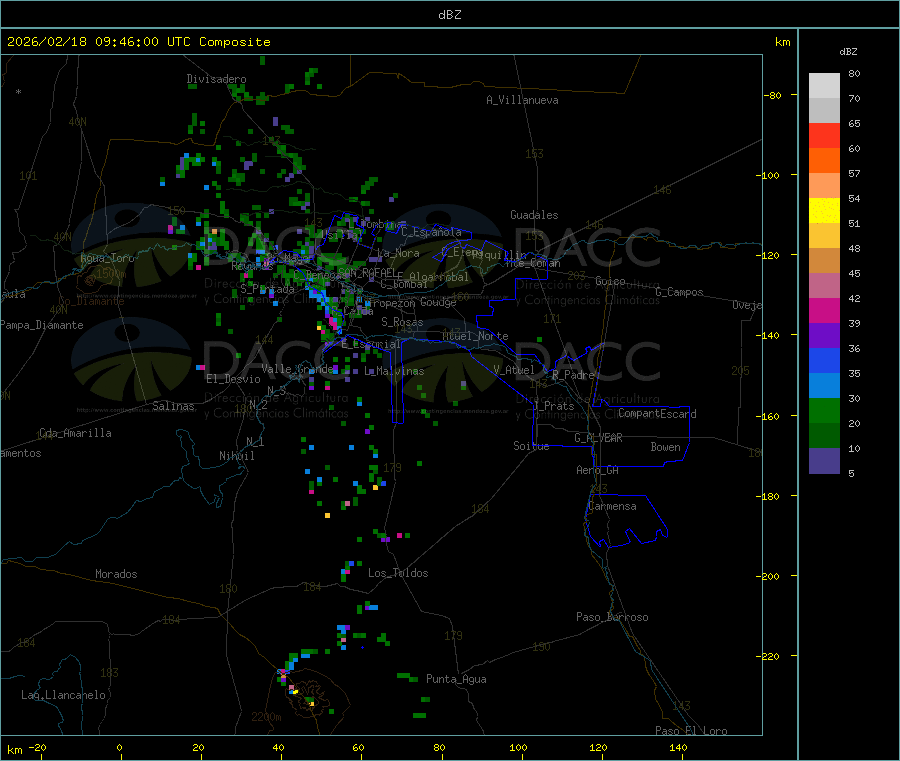Click the R_Padre map label
Image resolution: width=900 pixels, height=761 pixels.
tap(573, 375)
